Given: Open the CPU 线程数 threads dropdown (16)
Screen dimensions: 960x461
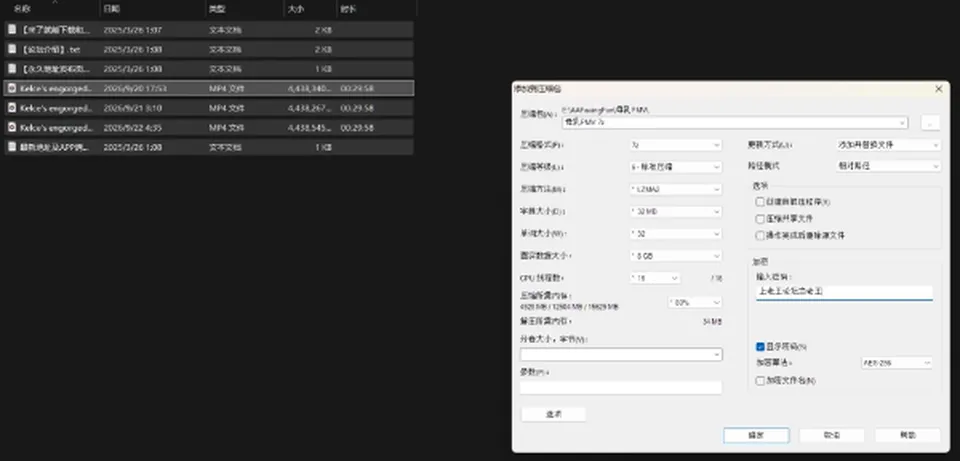Looking at the screenshot, I should [654, 278].
